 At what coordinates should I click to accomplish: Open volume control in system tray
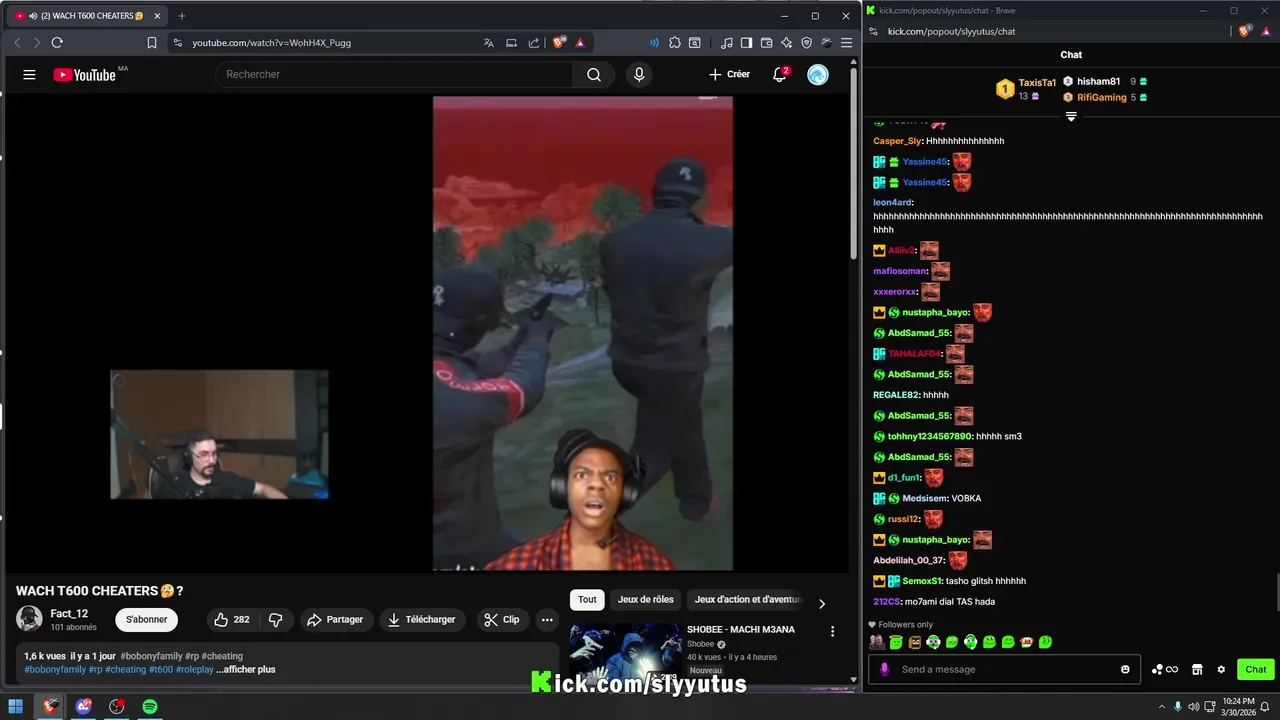1196,707
